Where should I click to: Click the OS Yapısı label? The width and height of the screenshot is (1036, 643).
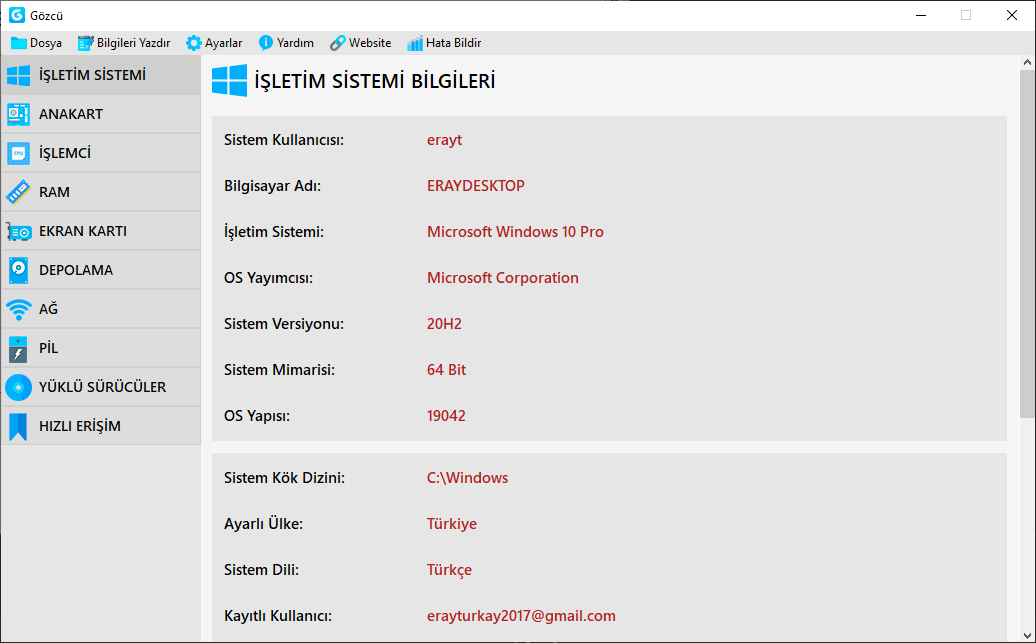point(257,416)
